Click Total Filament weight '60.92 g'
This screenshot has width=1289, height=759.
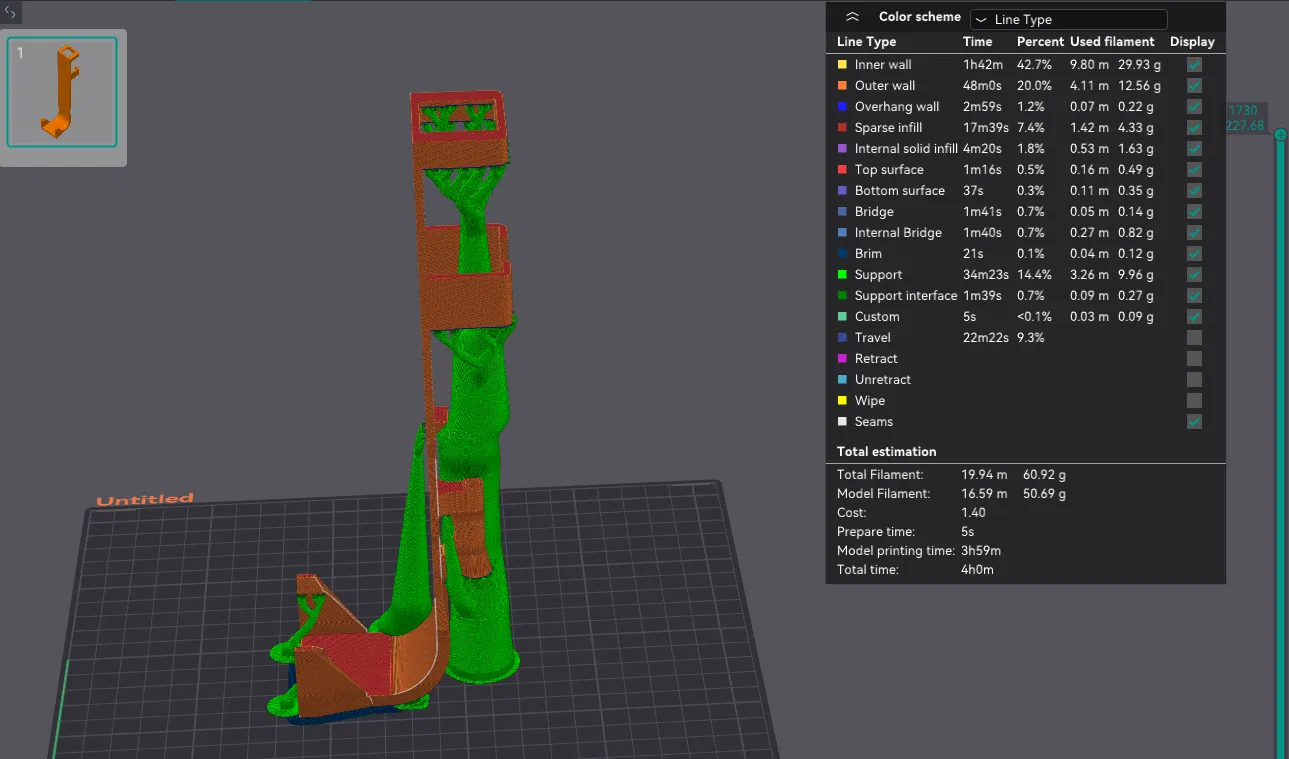[x=1044, y=475]
